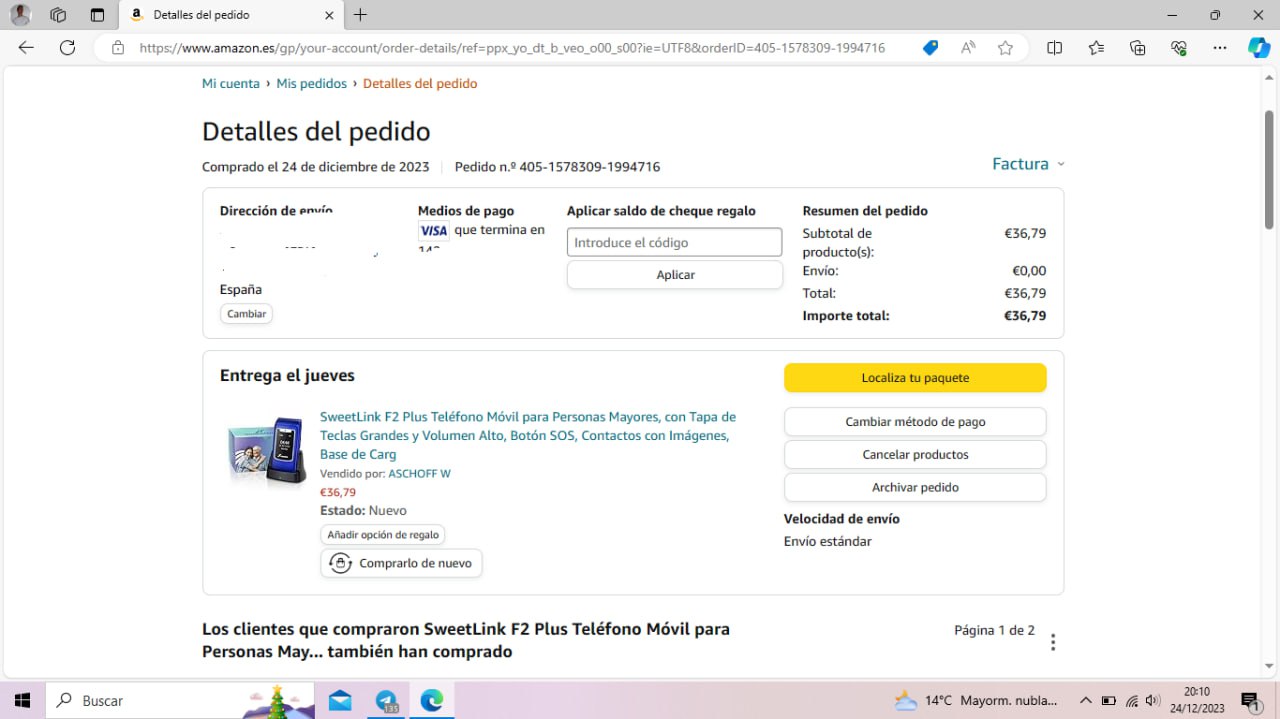This screenshot has width=1280, height=719.
Task: Click Cambiar método de pago
Action: pos(915,422)
